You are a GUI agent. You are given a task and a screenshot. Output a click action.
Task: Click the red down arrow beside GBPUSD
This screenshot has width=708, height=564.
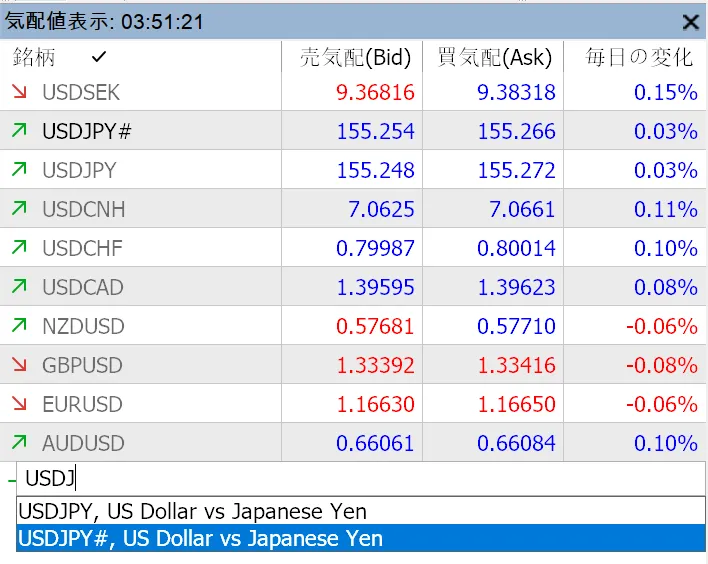(x=19, y=364)
